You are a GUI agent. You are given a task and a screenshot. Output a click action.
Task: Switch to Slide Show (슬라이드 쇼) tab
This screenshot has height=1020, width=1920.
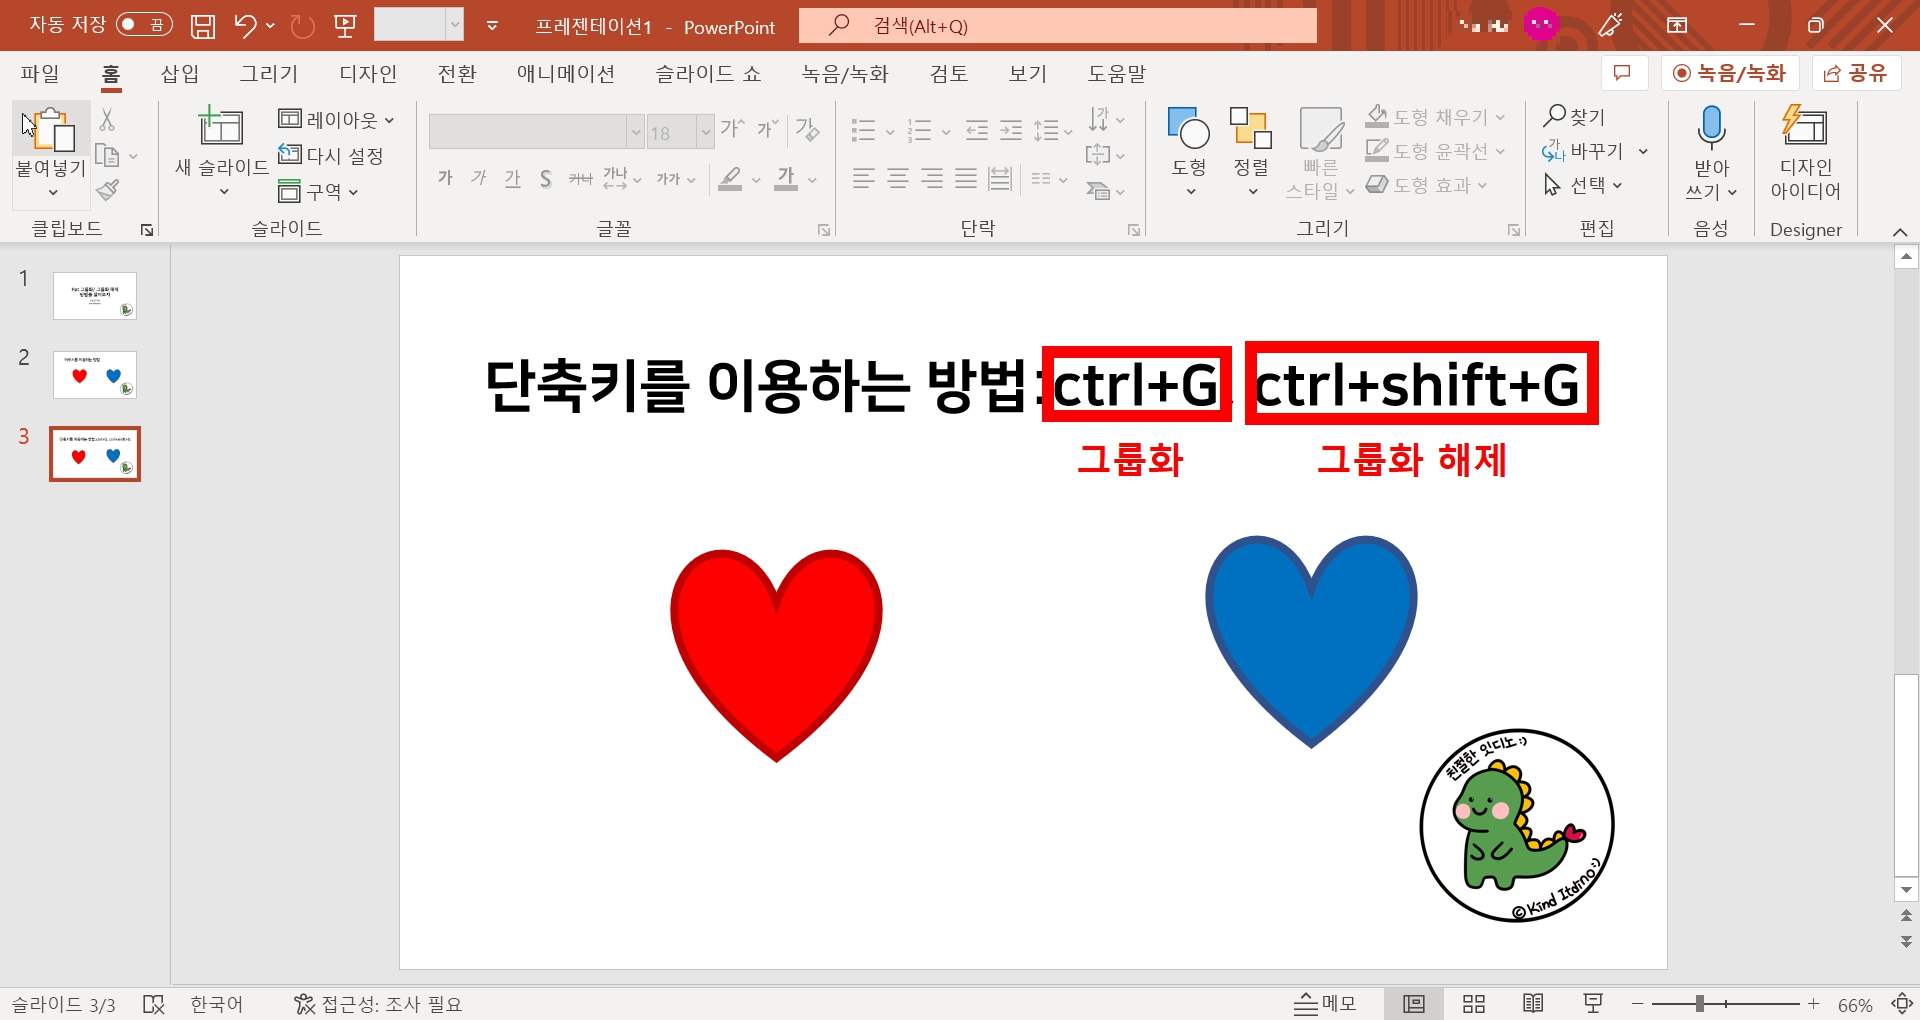[x=708, y=74]
